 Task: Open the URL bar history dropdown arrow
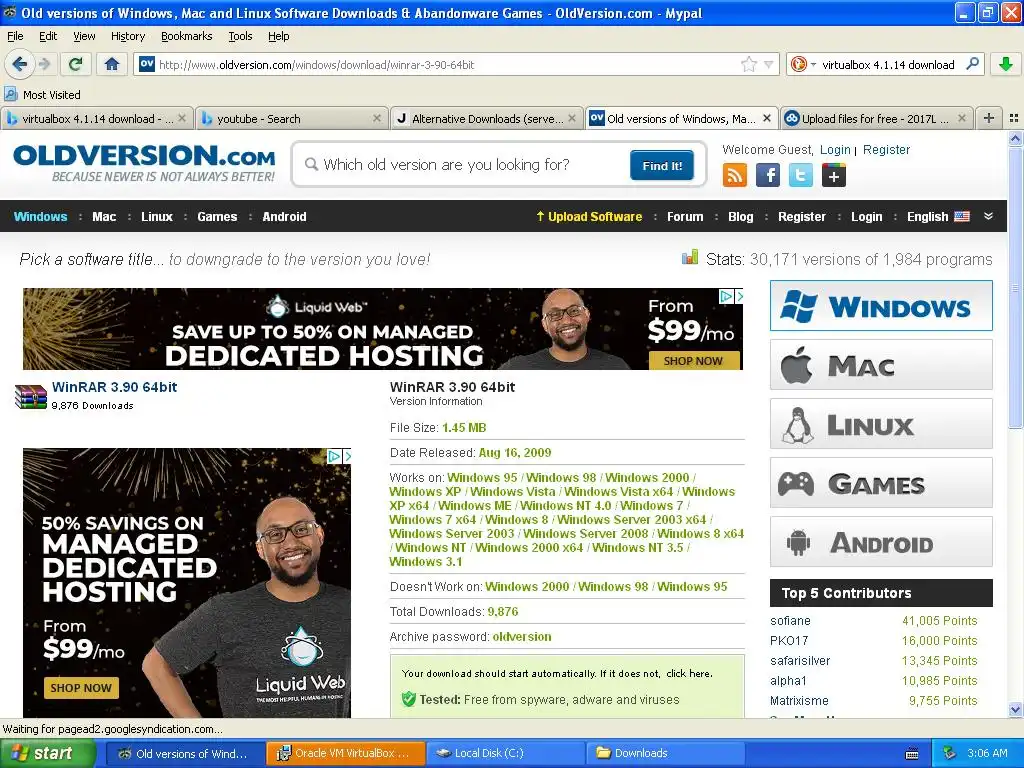769,64
